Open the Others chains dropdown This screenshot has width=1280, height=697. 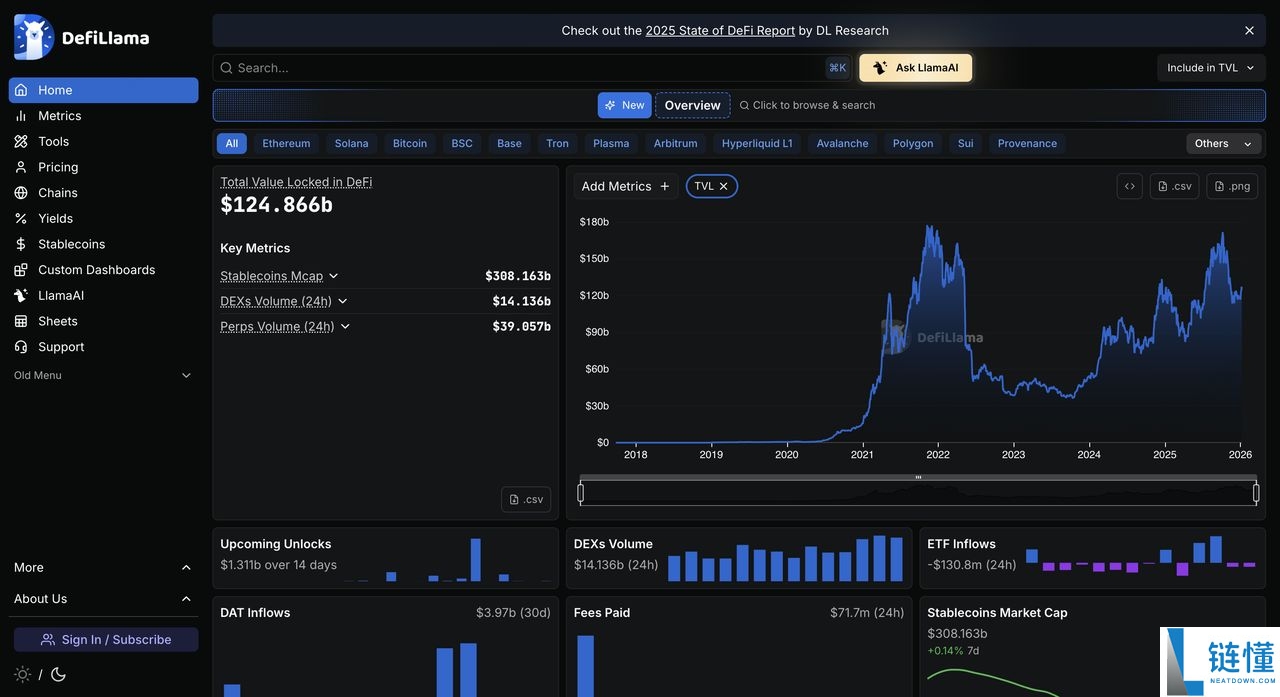(x=1223, y=144)
